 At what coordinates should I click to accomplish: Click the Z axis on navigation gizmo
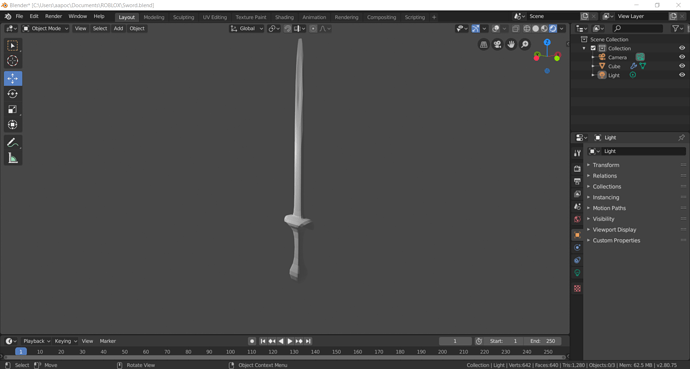click(x=547, y=42)
